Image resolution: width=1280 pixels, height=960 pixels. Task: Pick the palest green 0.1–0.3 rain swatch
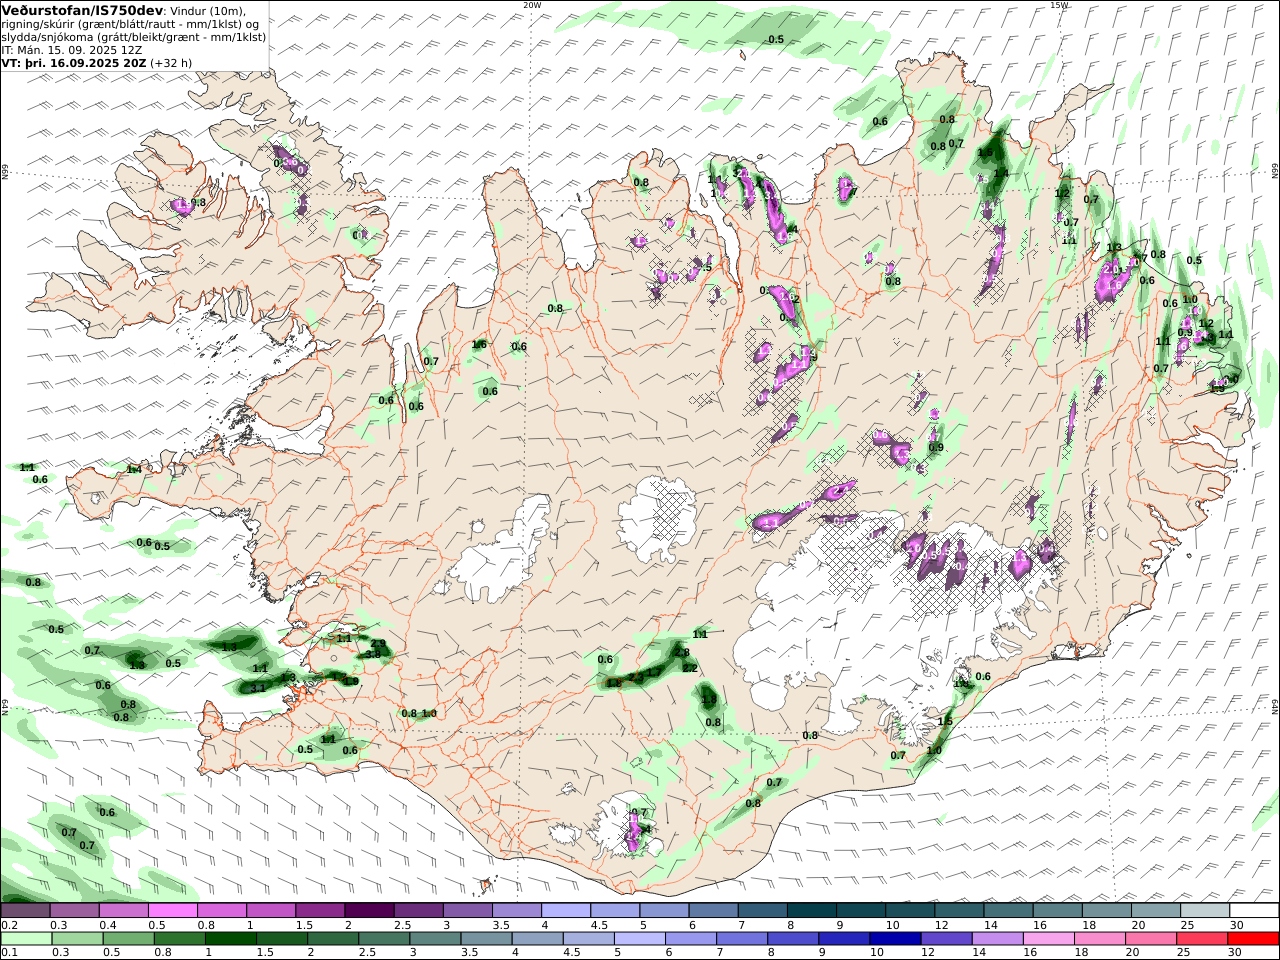[x=26, y=939]
